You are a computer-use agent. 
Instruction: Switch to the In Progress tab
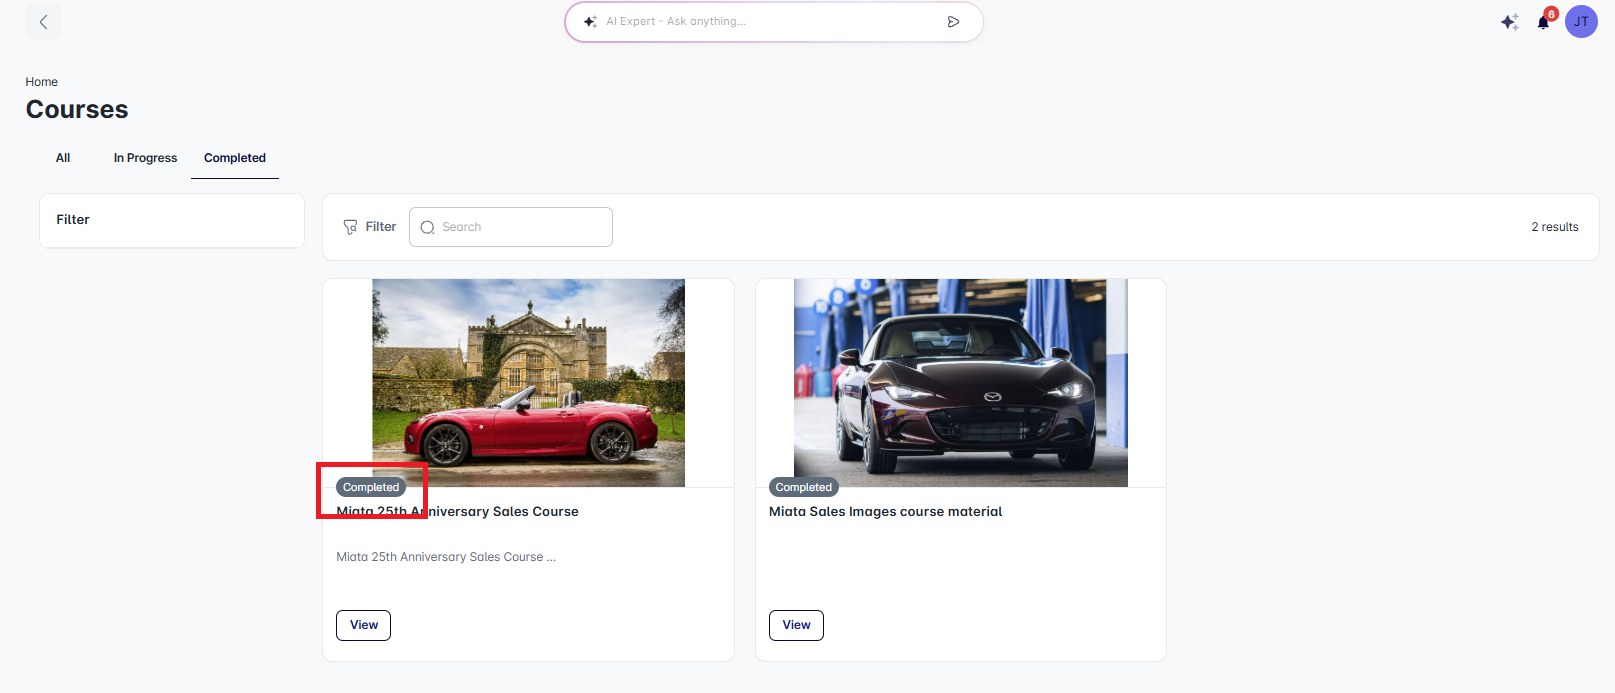coord(145,158)
